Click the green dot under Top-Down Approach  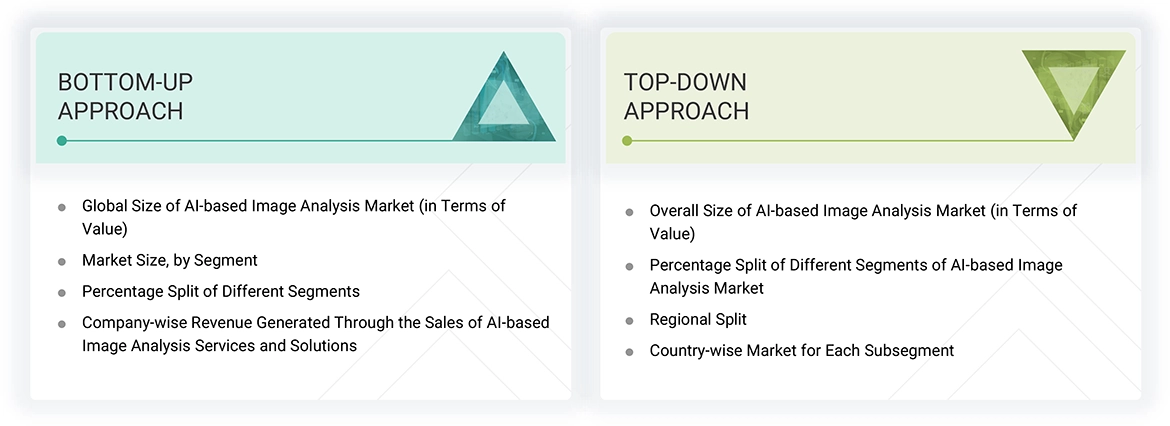click(x=627, y=141)
